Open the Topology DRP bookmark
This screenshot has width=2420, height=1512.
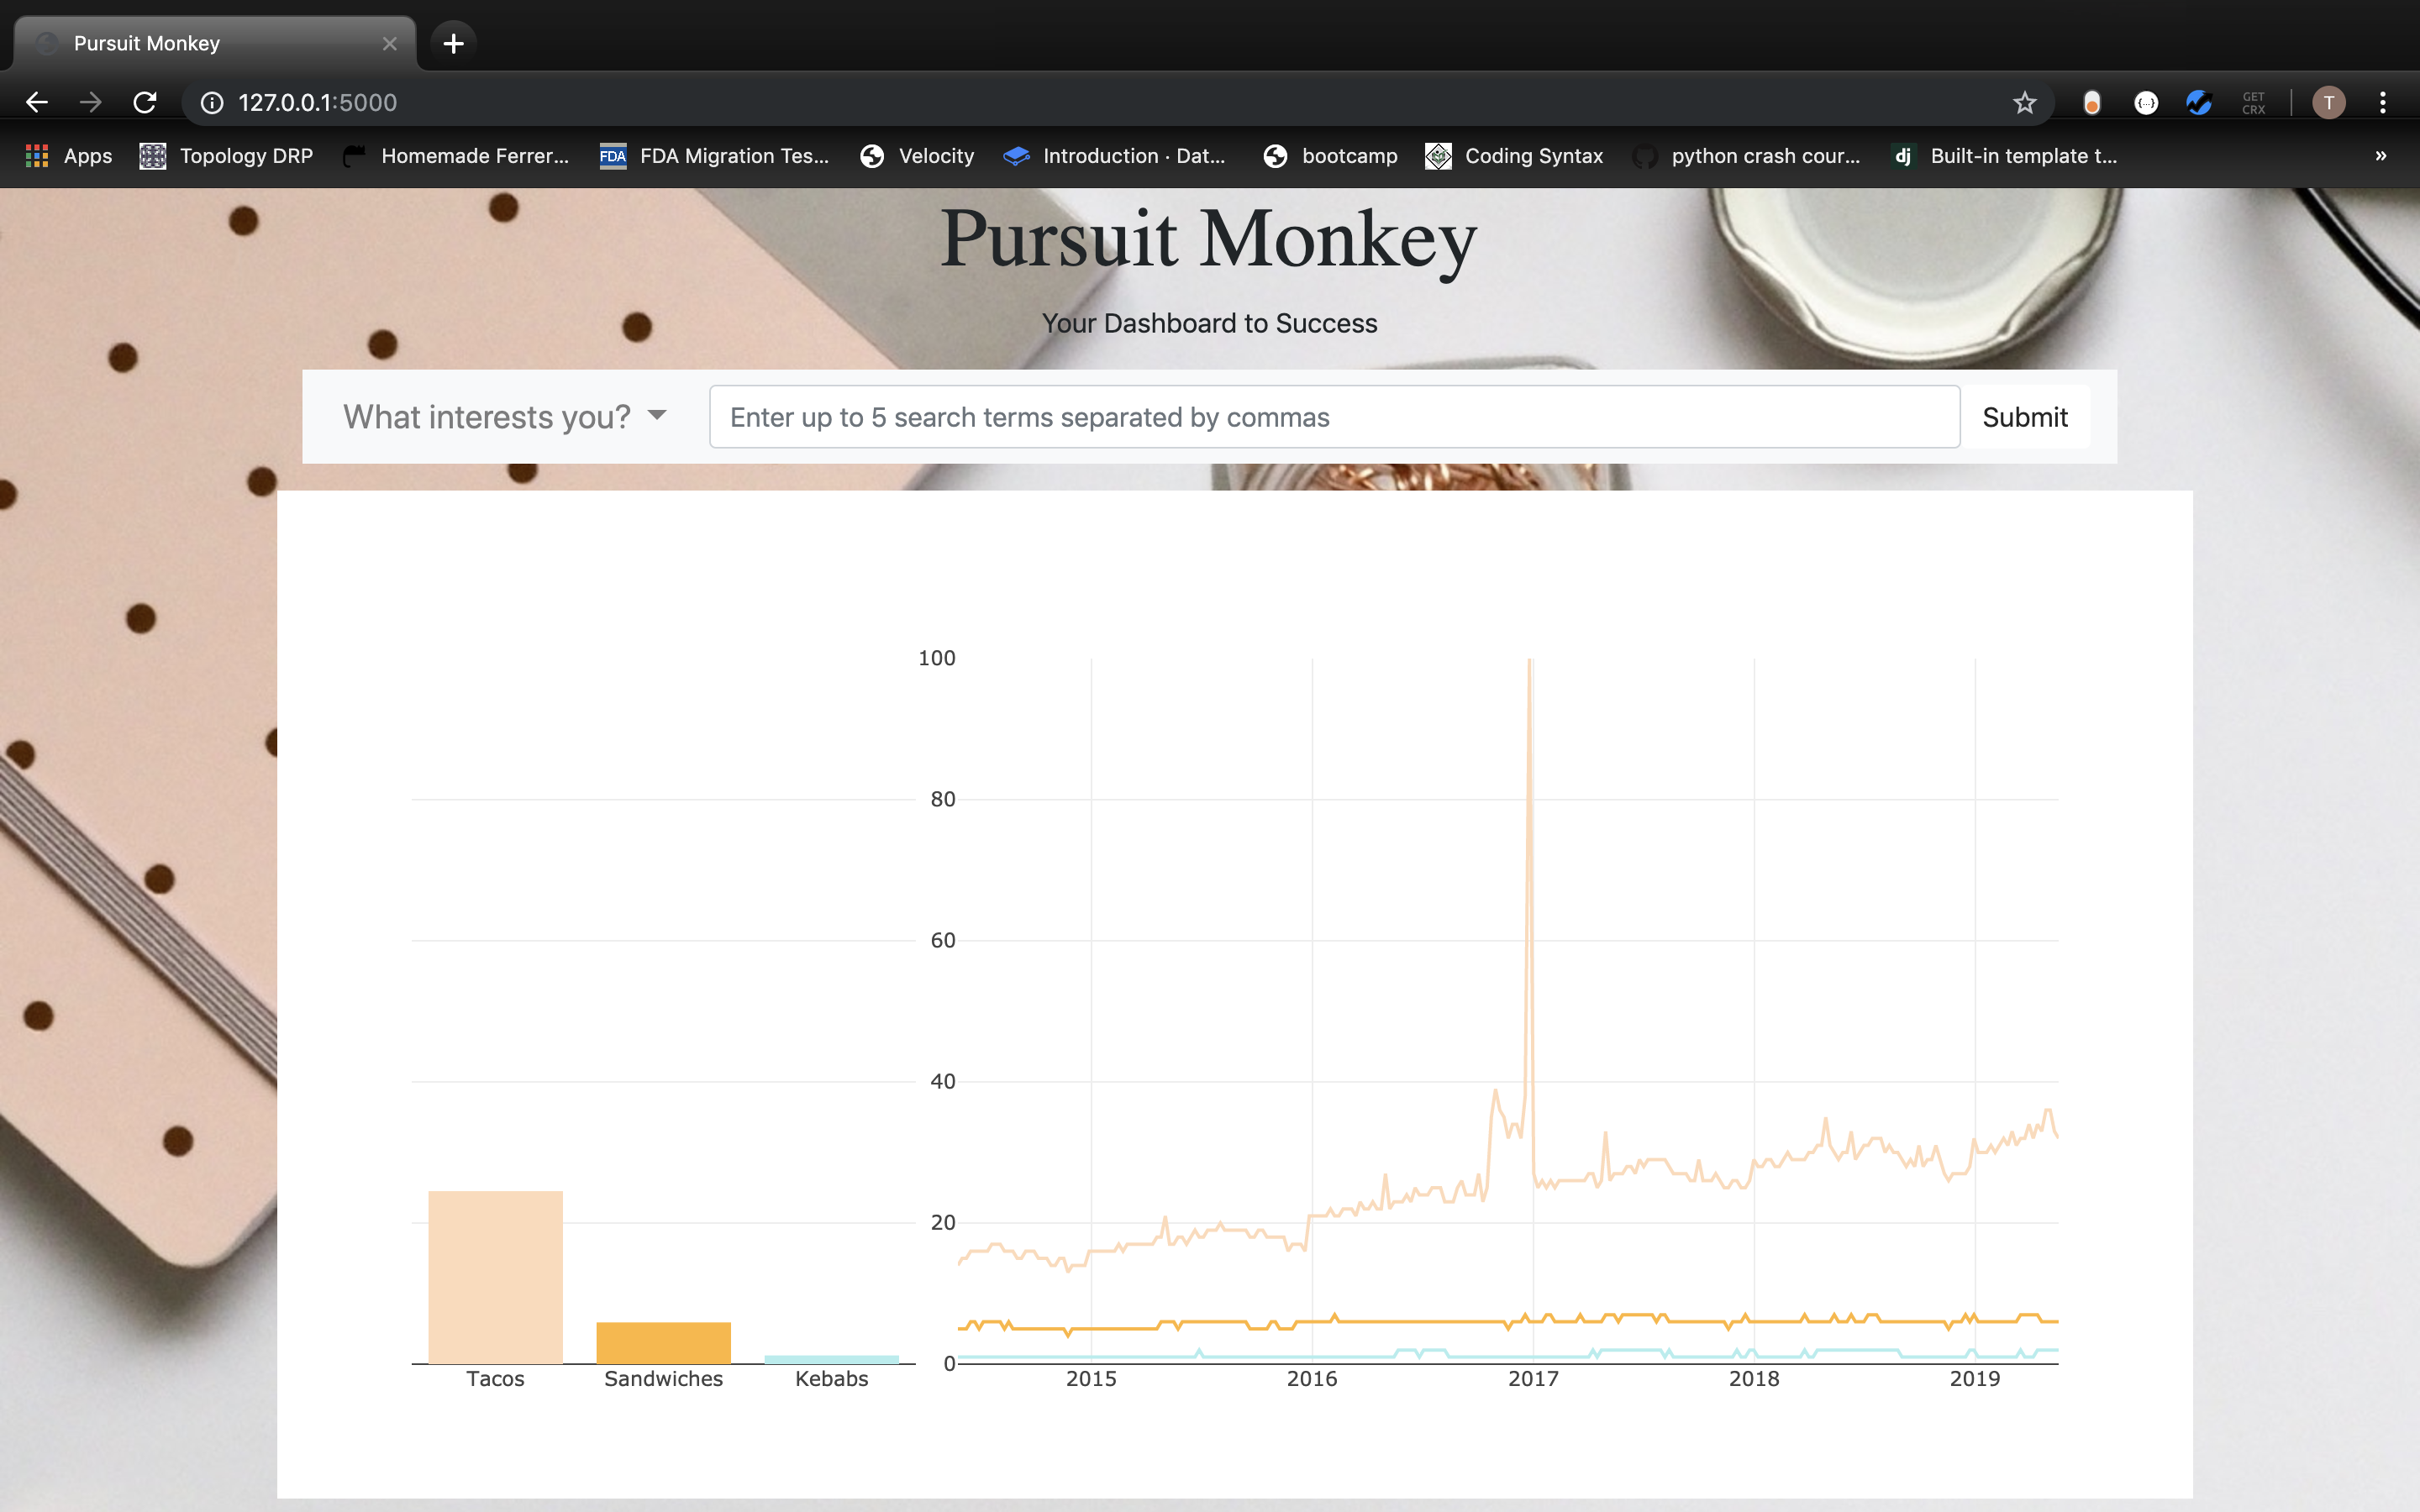point(227,156)
